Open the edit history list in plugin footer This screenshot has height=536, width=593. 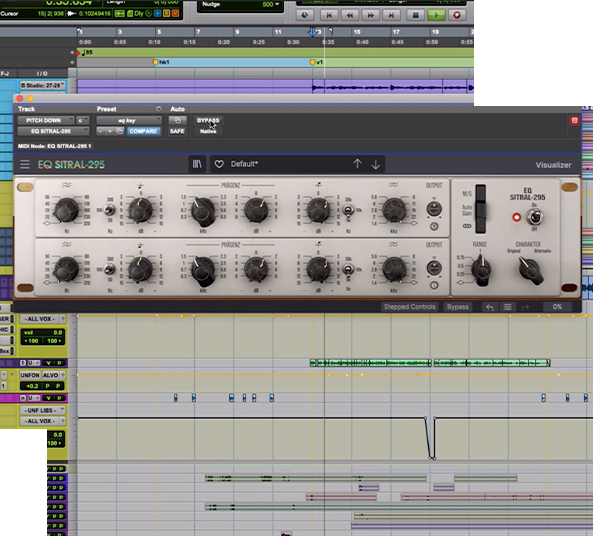click(x=508, y=307)
